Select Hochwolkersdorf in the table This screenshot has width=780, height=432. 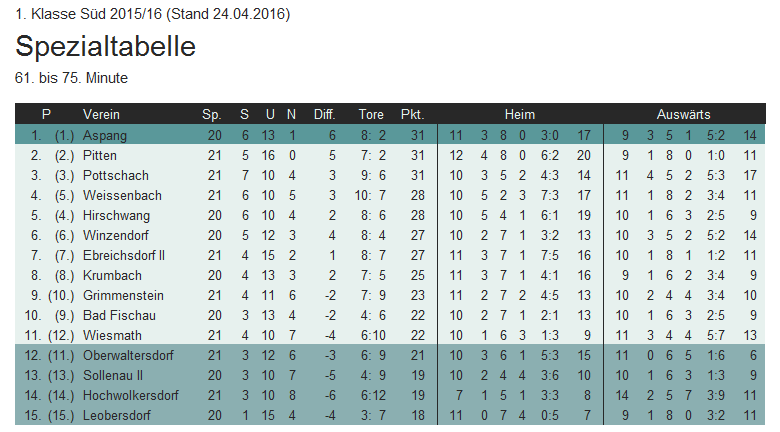point(129,395)
